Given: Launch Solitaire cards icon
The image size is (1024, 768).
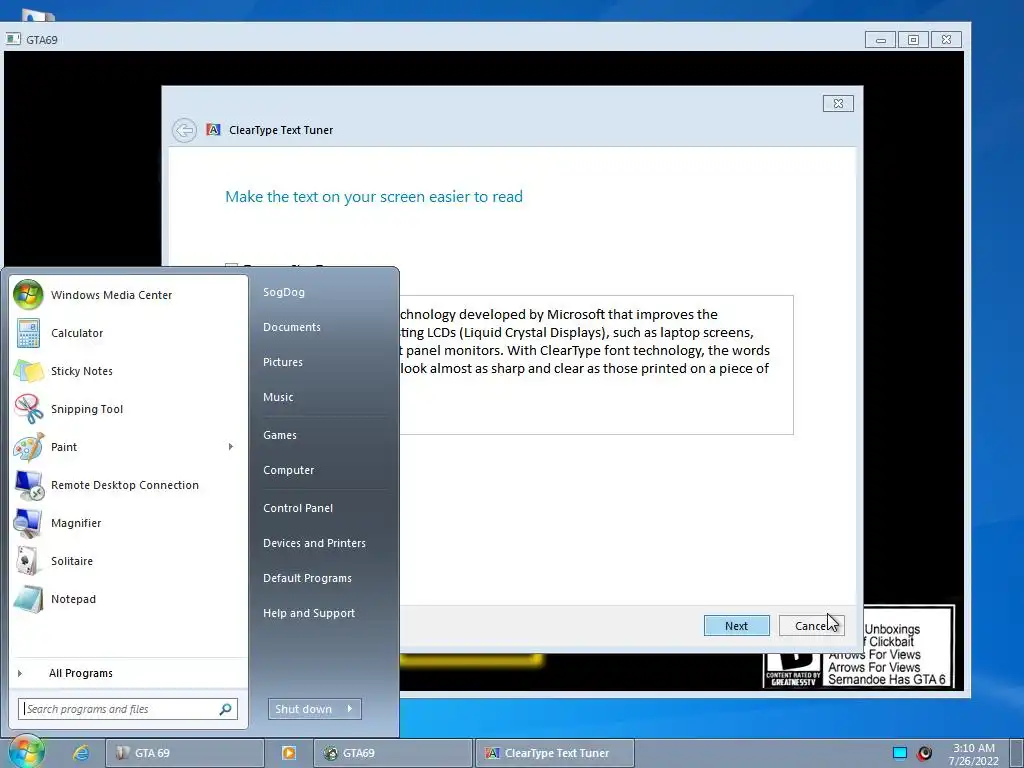Looking at the screenshot, I should (28, 561).
